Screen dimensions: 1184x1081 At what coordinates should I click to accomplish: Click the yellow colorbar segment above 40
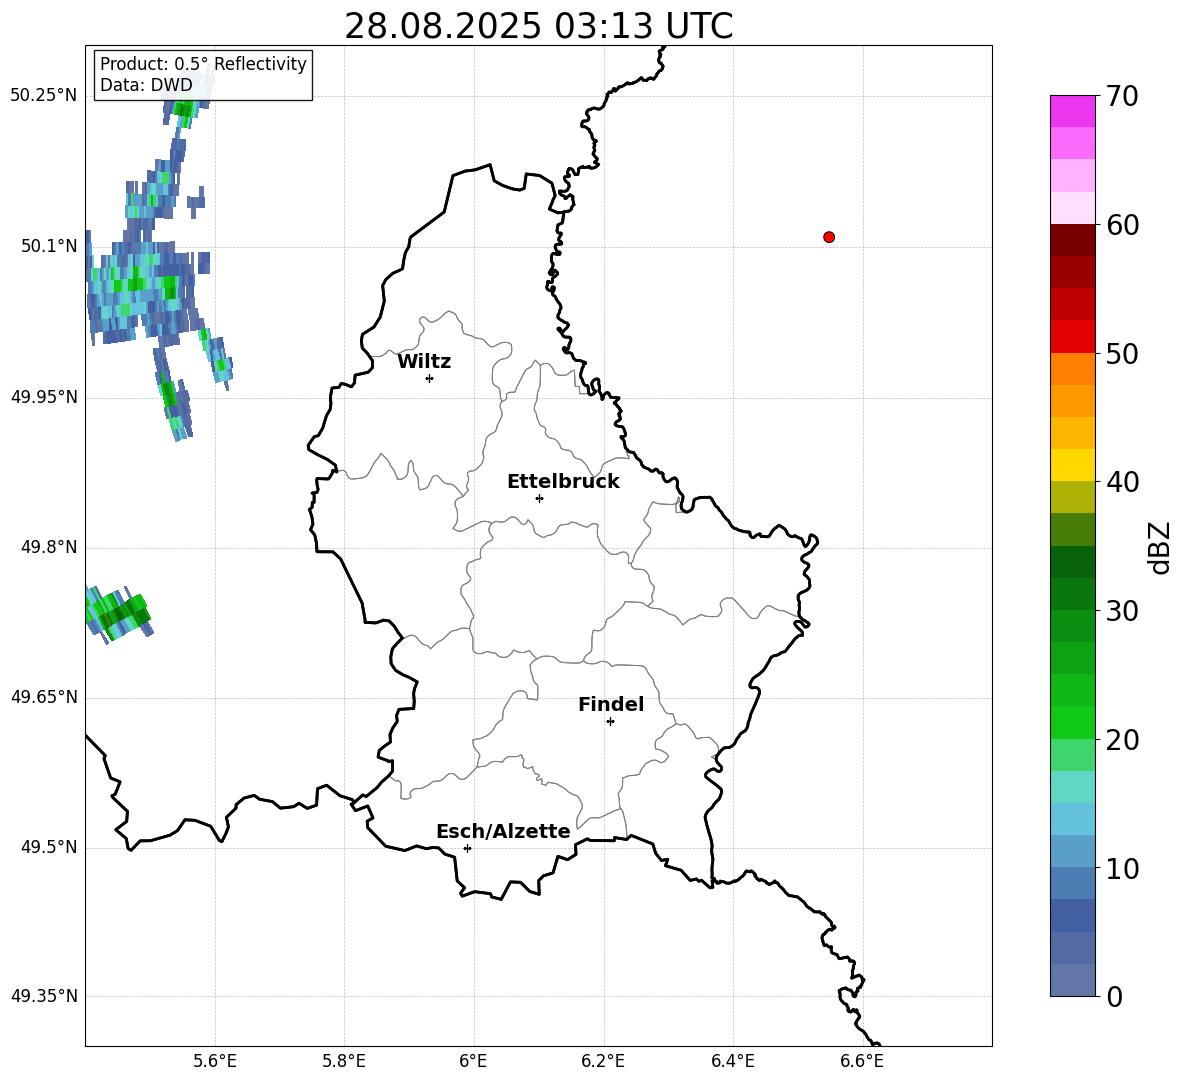point(1072,465)
